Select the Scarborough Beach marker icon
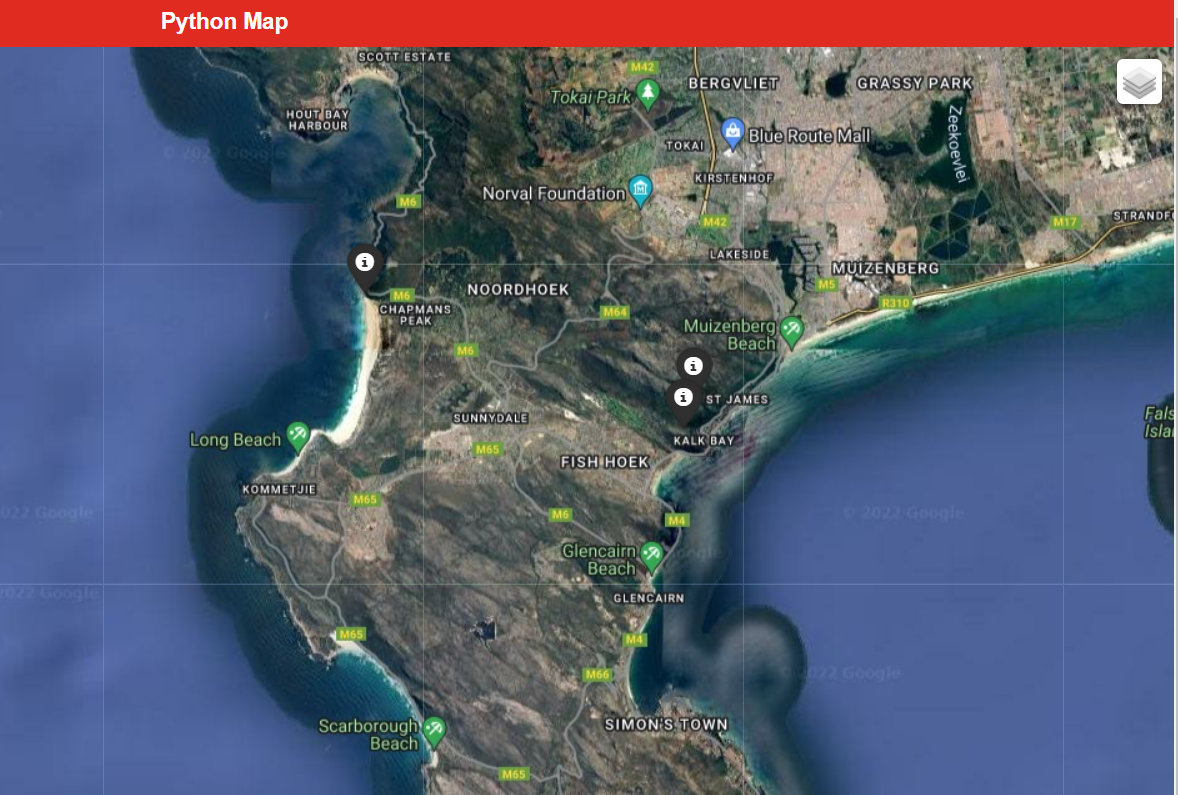The image size is (1178, 795). [434, 728]
